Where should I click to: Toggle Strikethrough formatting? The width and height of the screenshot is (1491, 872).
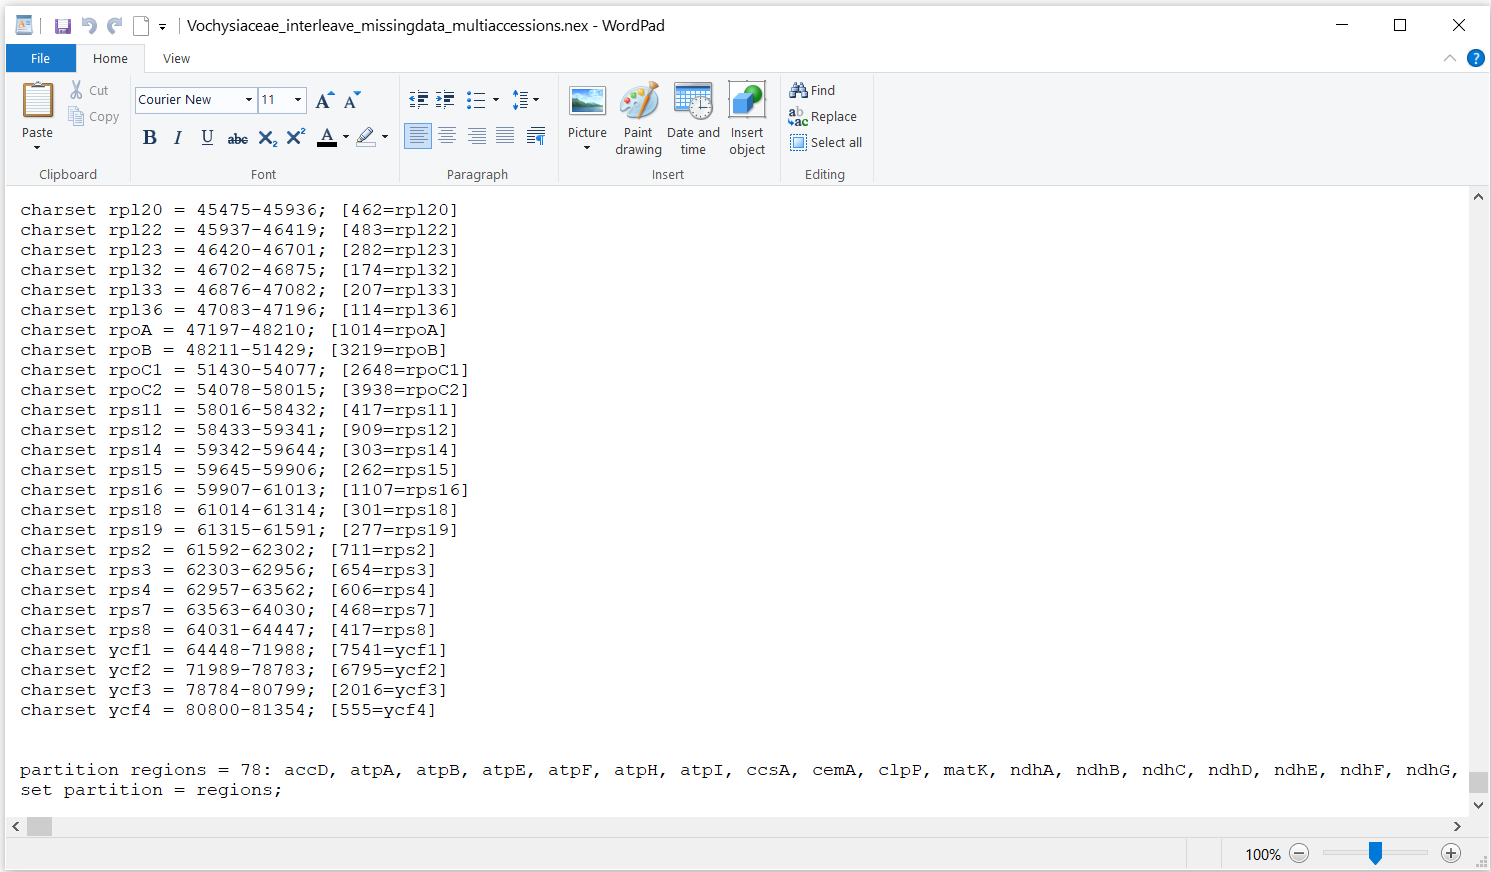[237, 137]
